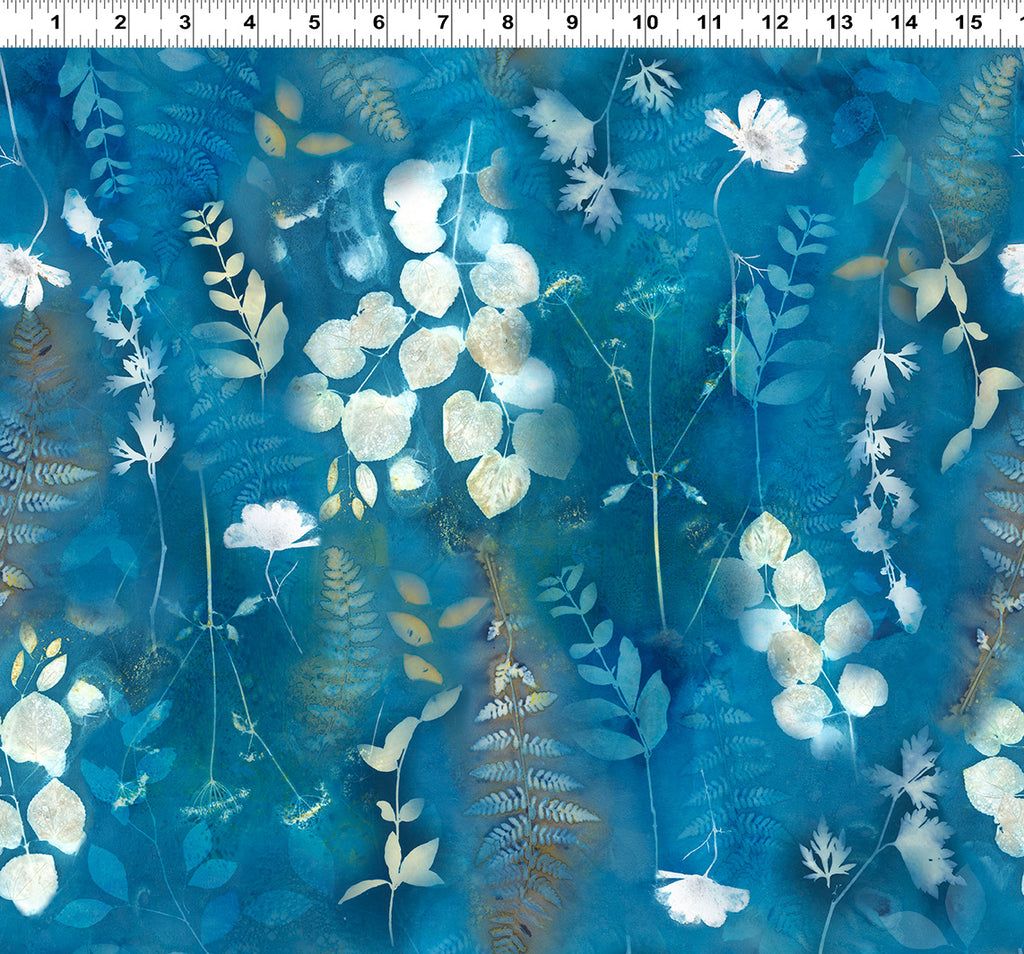Screen dimensions: 1024x954
Task: Click the white flower on the left edge
Action: click(x=28, y=273)
